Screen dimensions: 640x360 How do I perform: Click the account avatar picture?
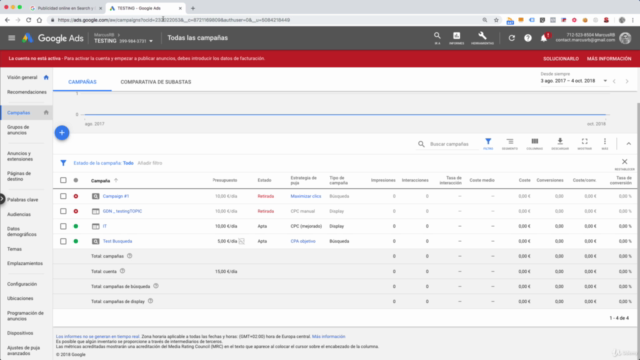point(625,38)
